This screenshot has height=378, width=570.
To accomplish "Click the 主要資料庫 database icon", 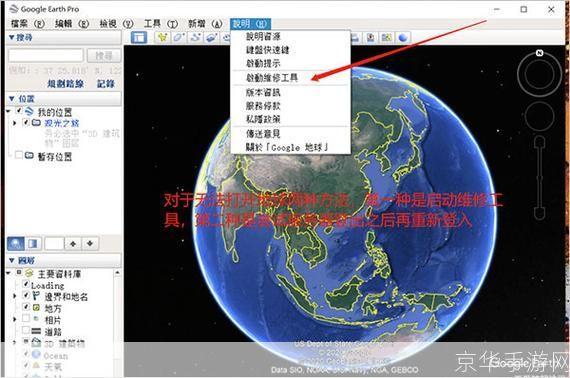I will (x=29, y=273).
